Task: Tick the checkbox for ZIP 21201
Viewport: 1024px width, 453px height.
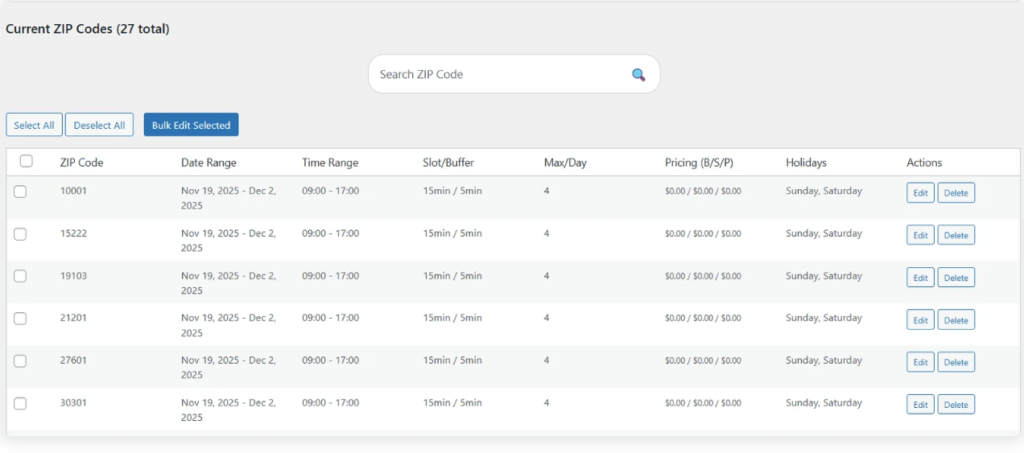Action: coord(20,318)
